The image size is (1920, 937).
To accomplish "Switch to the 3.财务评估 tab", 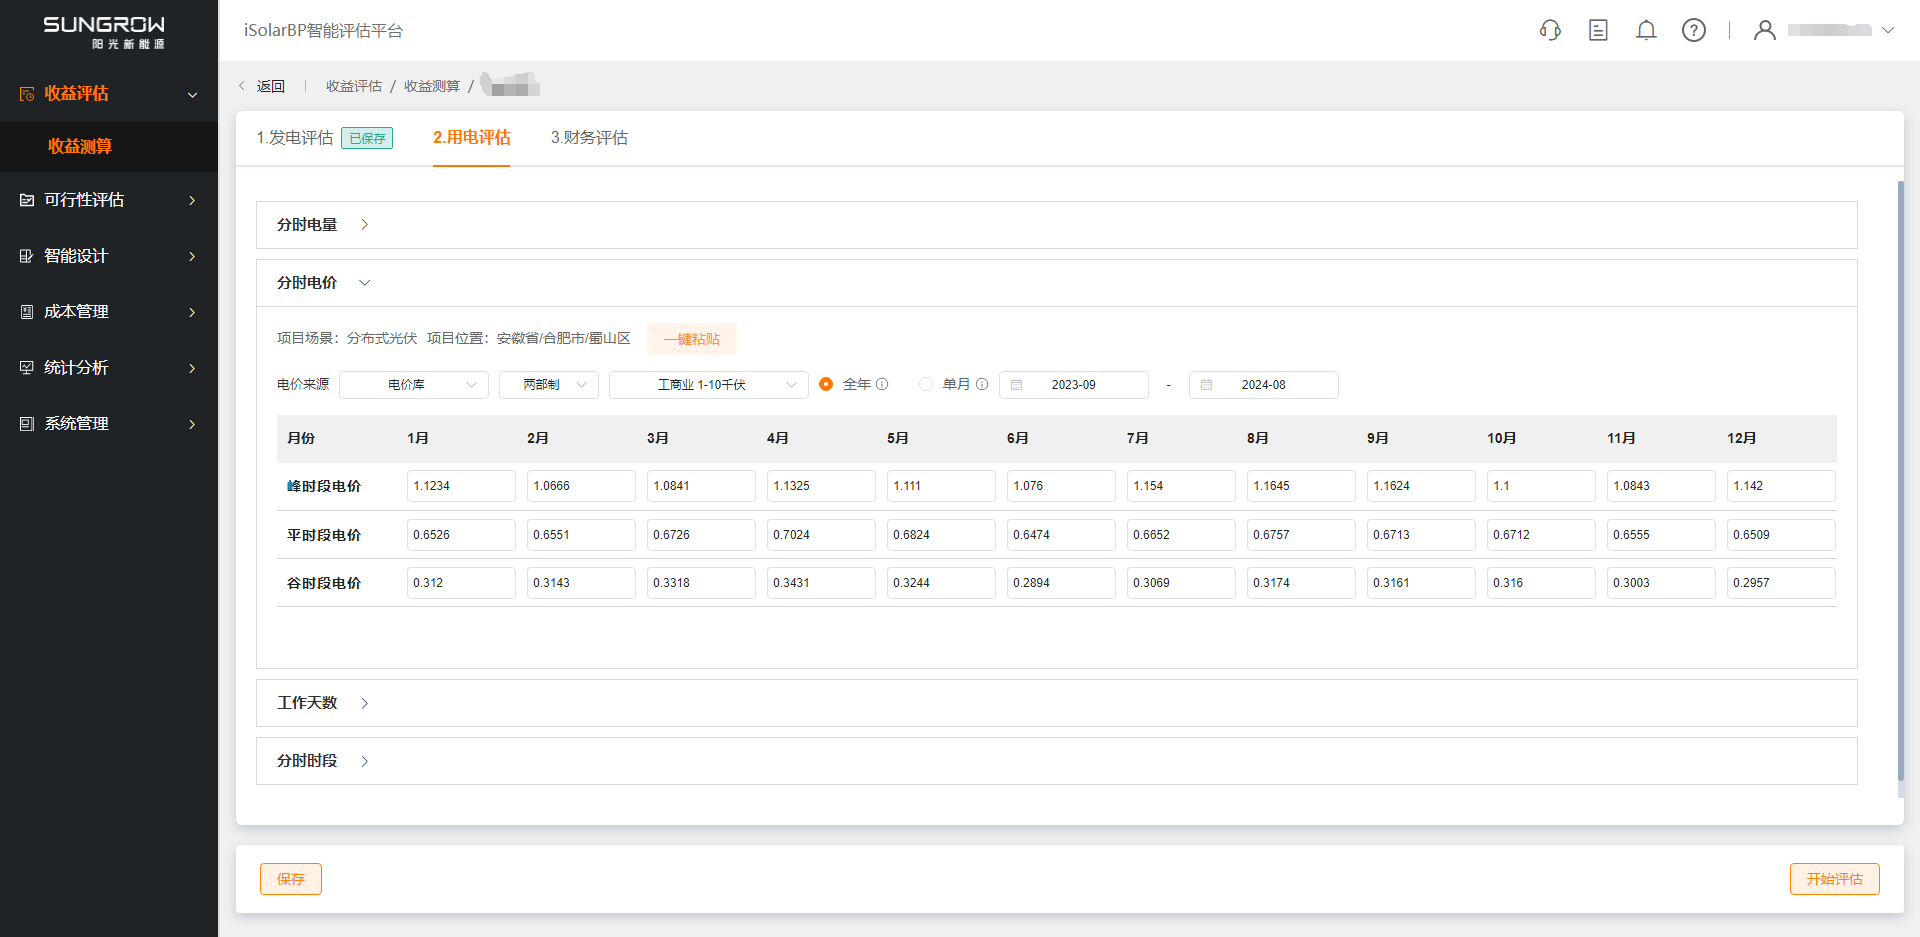I will point(589,138).
